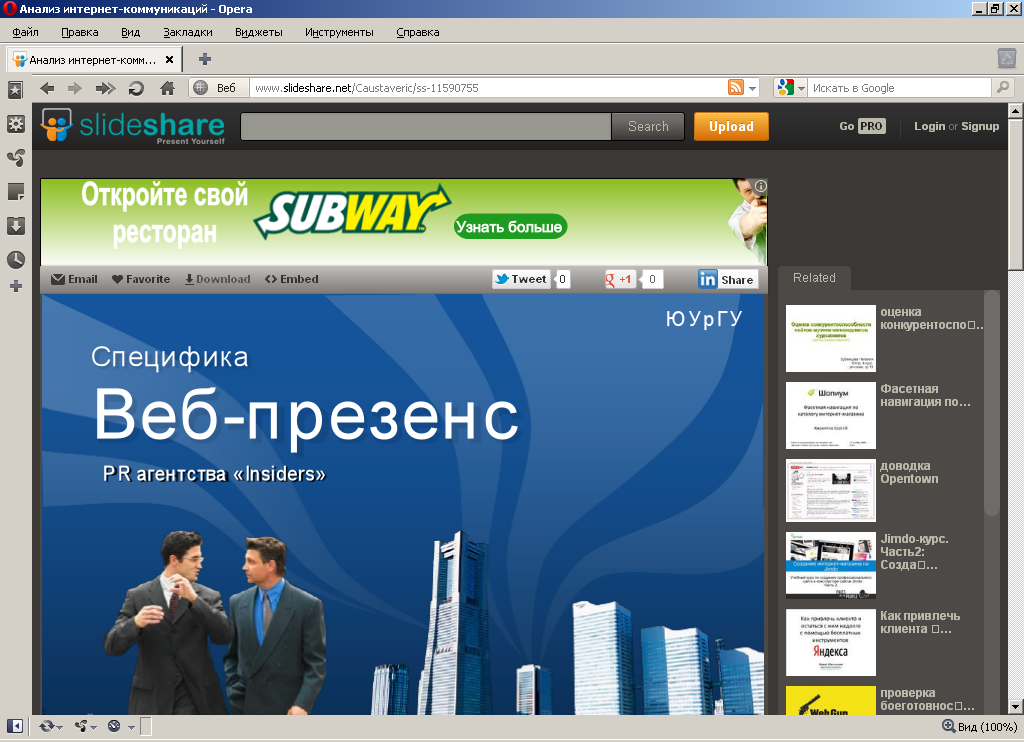Email this presentation
The height and width of the screenshot is (742, 1024).
74,279
